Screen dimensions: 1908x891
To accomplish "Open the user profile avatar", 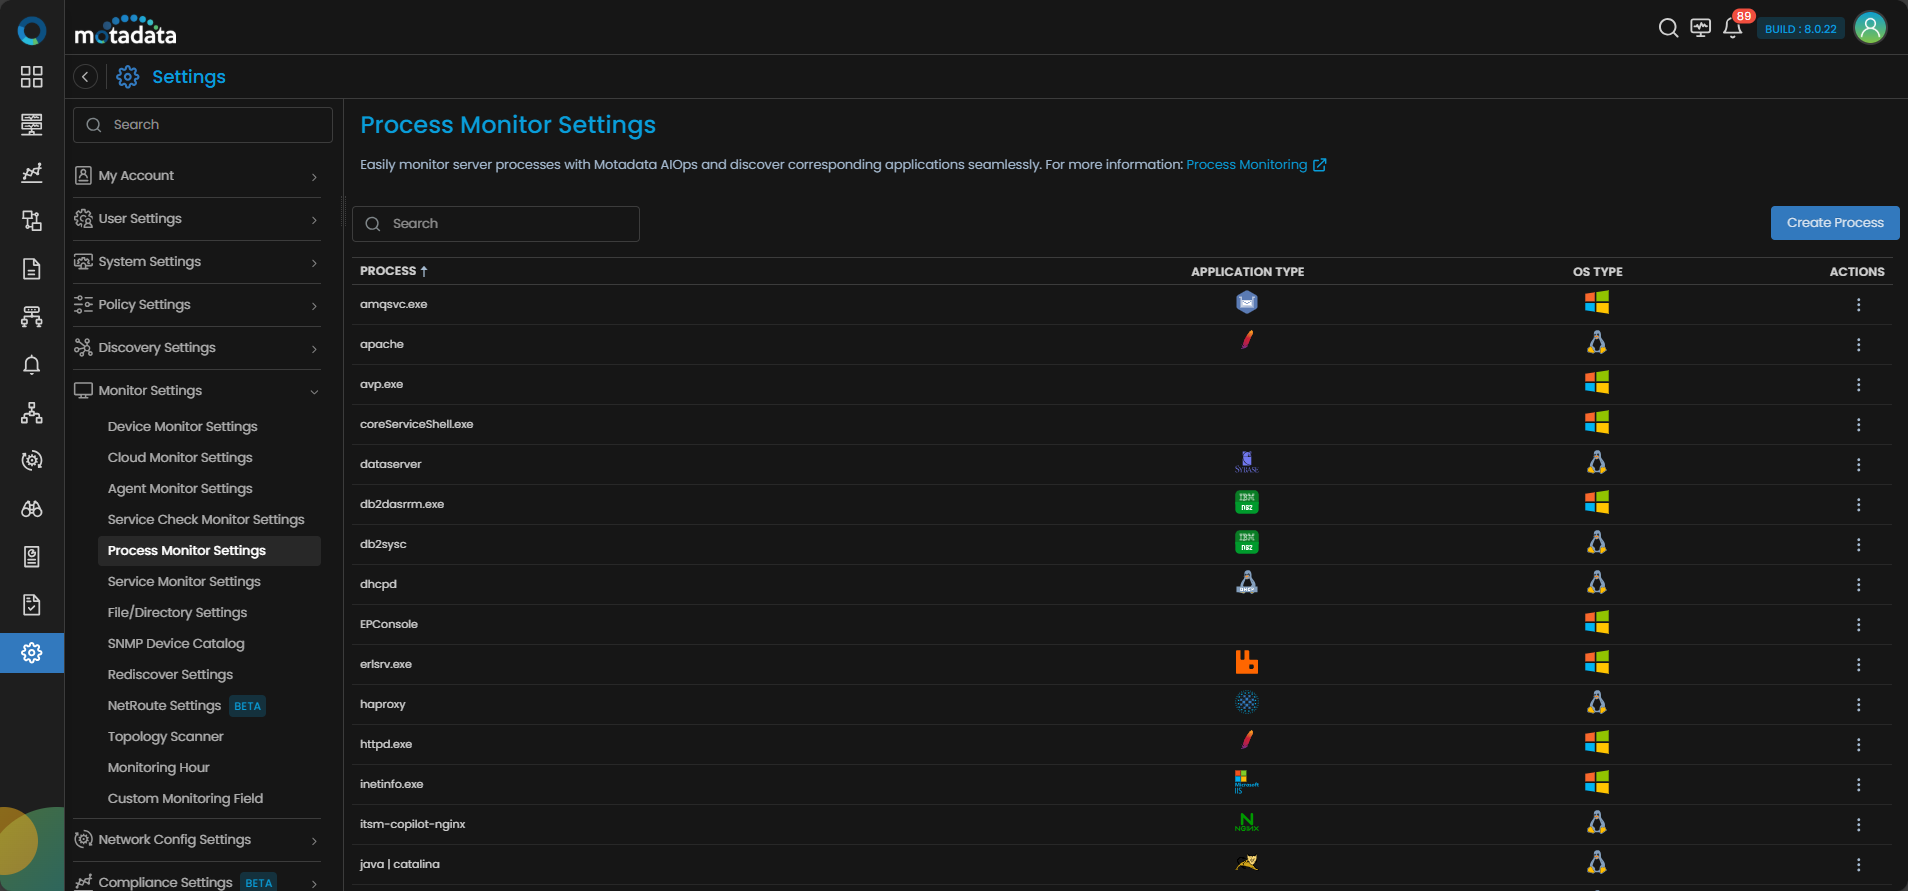I will click(x=1870, y=28).
